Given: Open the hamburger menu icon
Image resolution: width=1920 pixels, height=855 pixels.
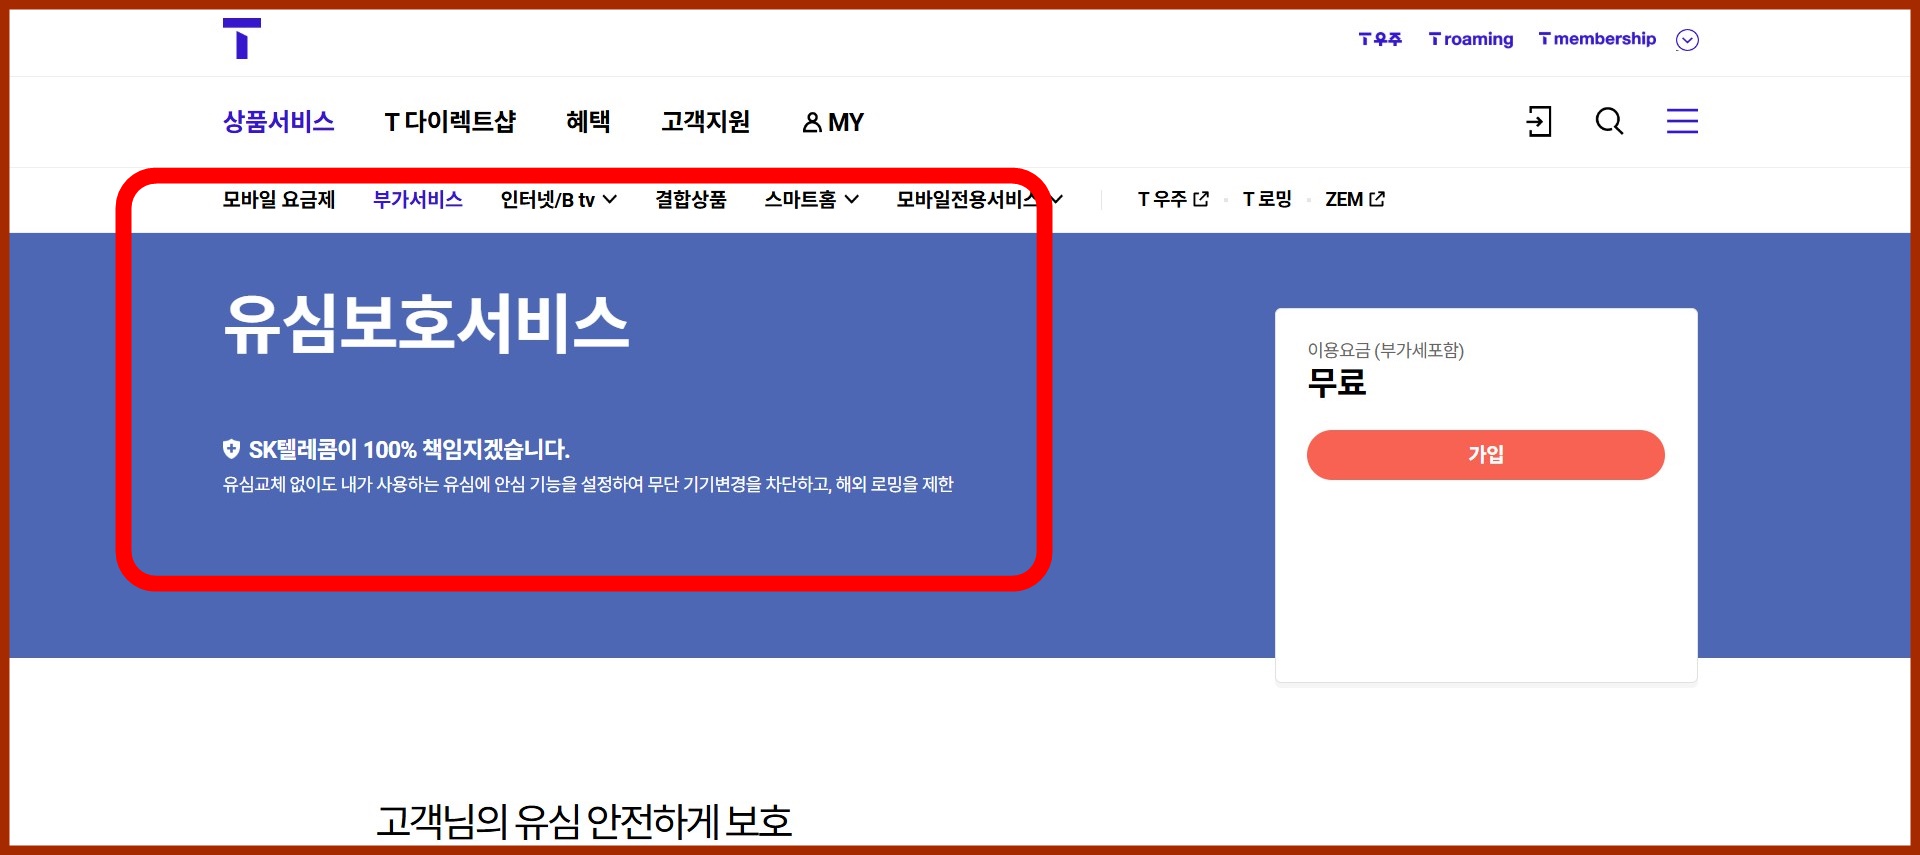Looking at the screenshot, I should [1682, 121].
